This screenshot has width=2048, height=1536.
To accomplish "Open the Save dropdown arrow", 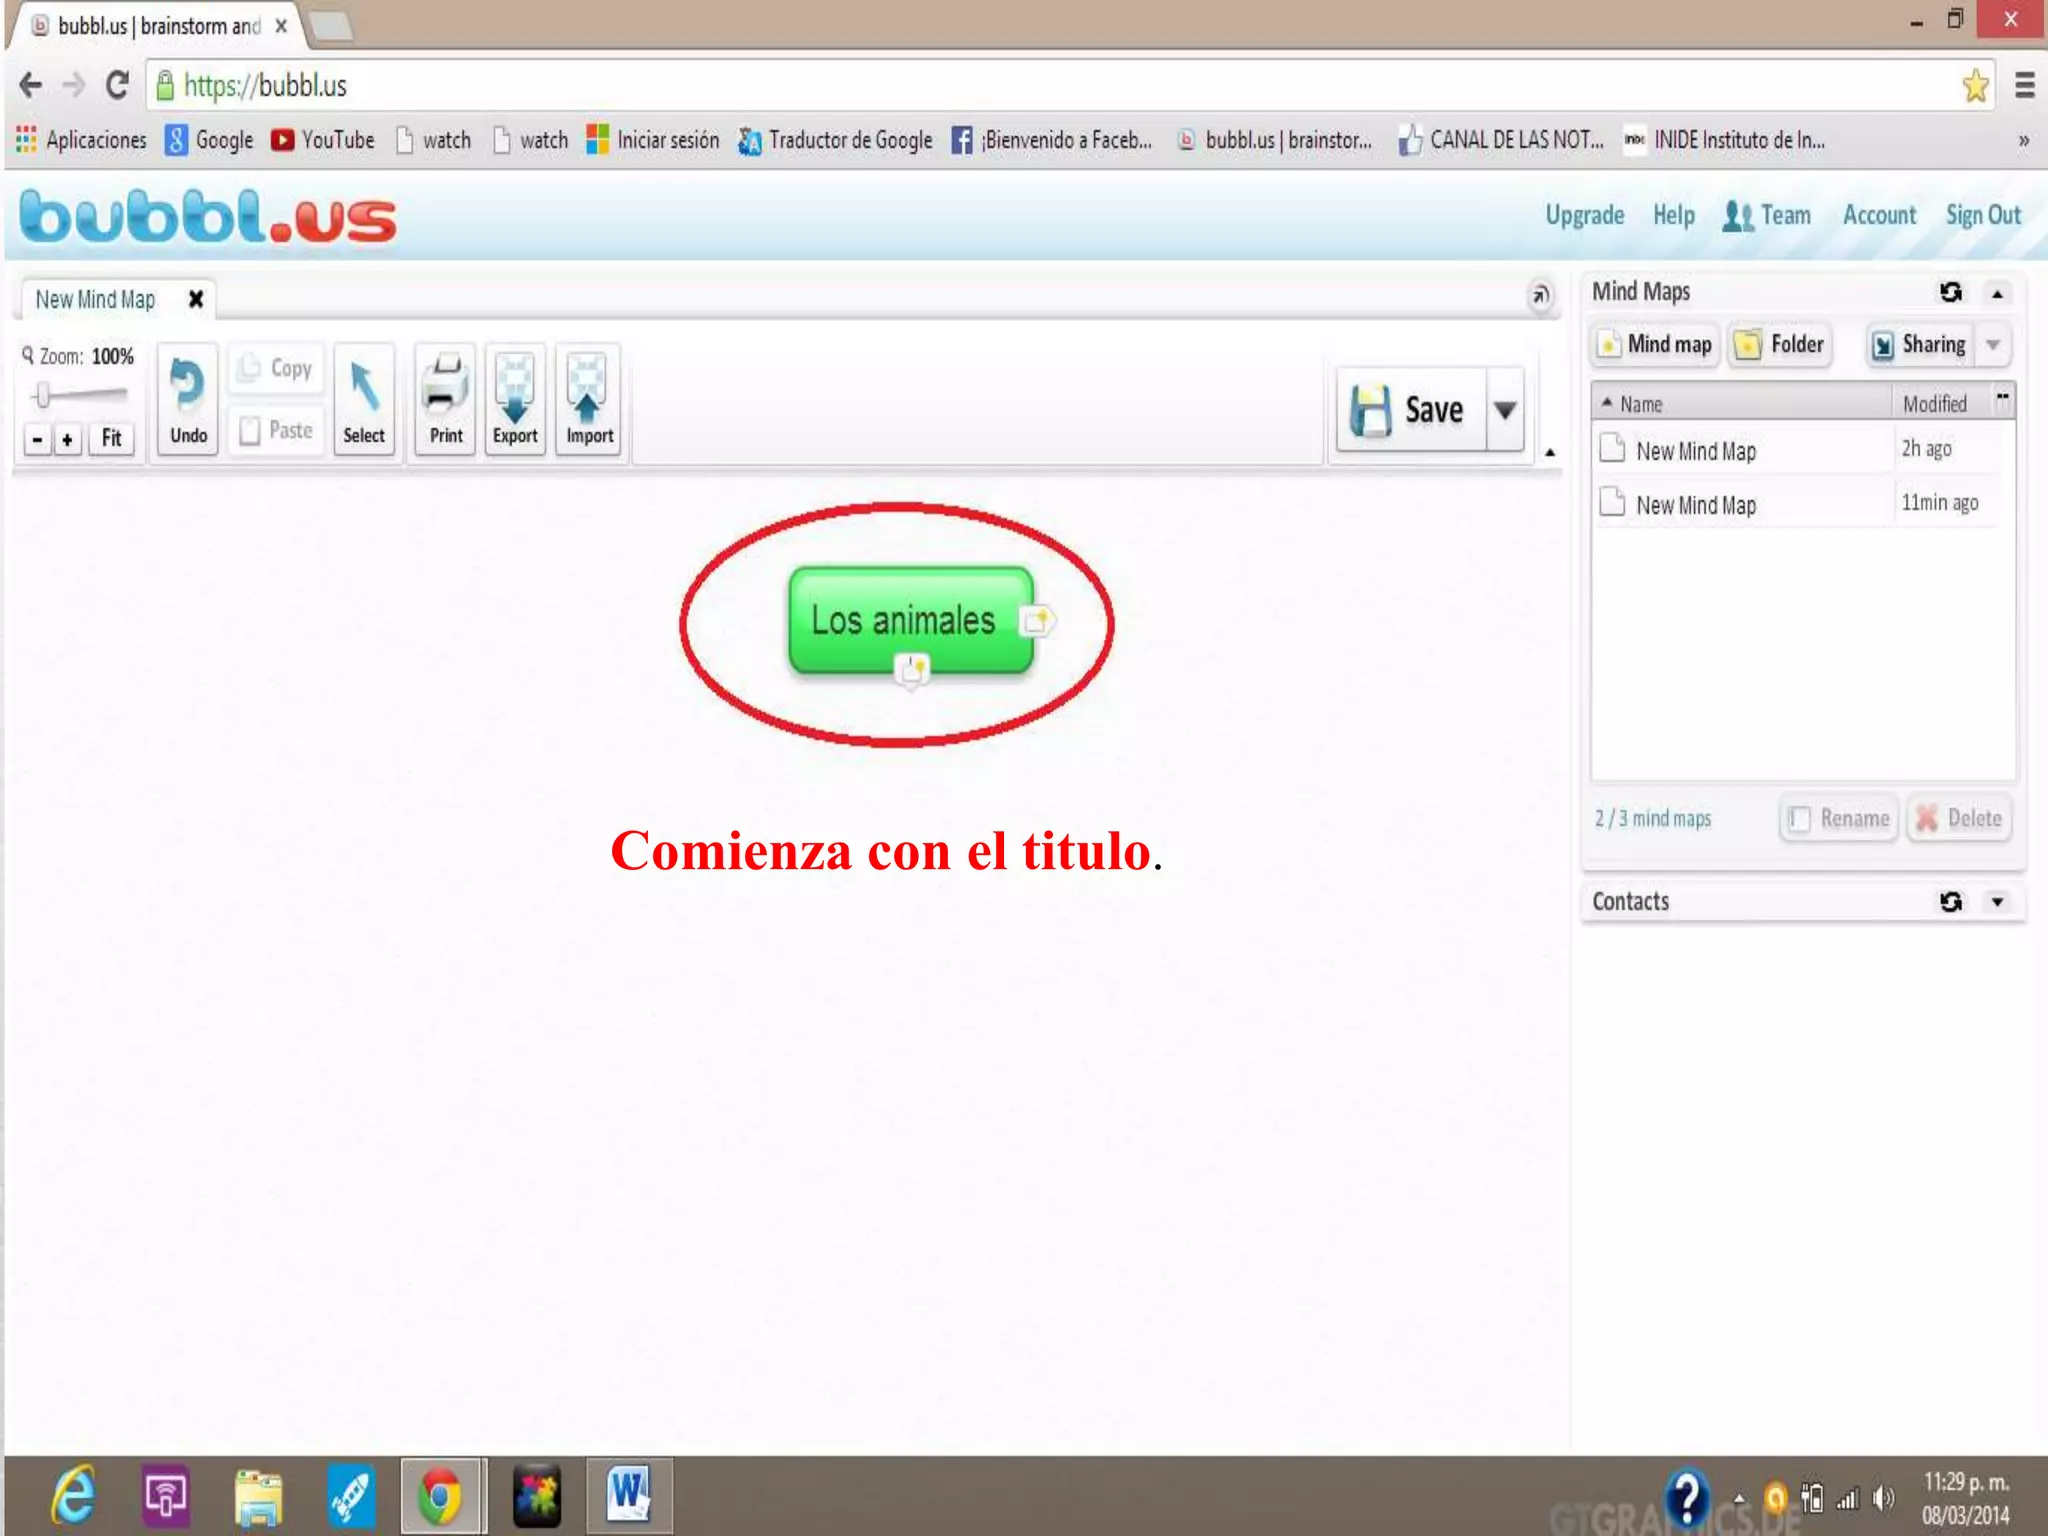I will pyautogui.click(x=1505, y=410).
